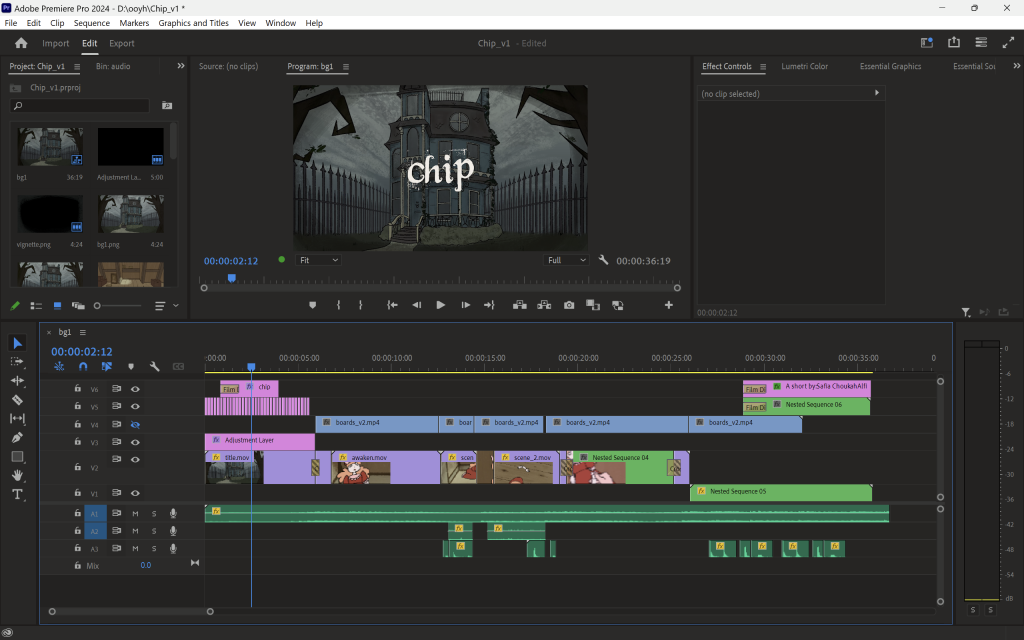Viewport: 1024px width, 640px height.
Task: Open Bin: audio tab
Action: coord(113,67)
